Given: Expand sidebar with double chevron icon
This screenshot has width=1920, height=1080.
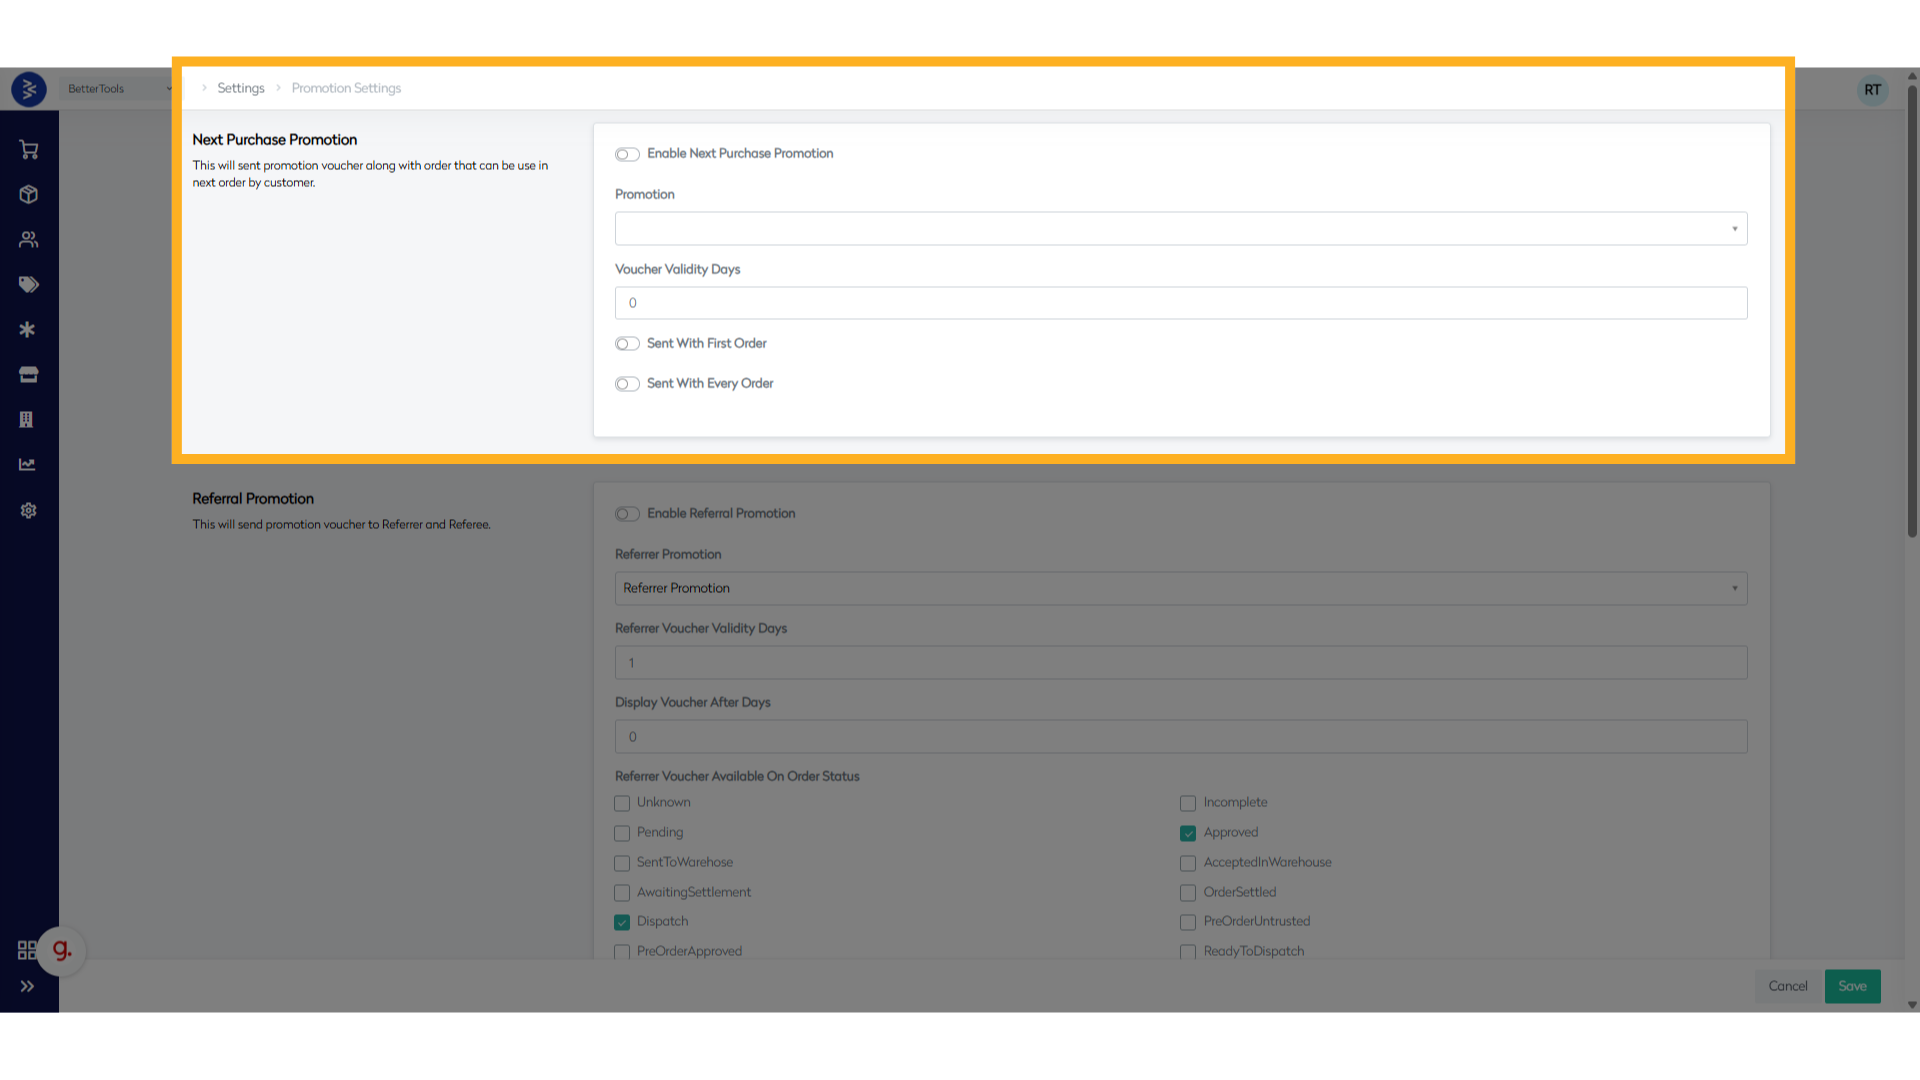Looking at the screenshot, I should tap(27, 986).
